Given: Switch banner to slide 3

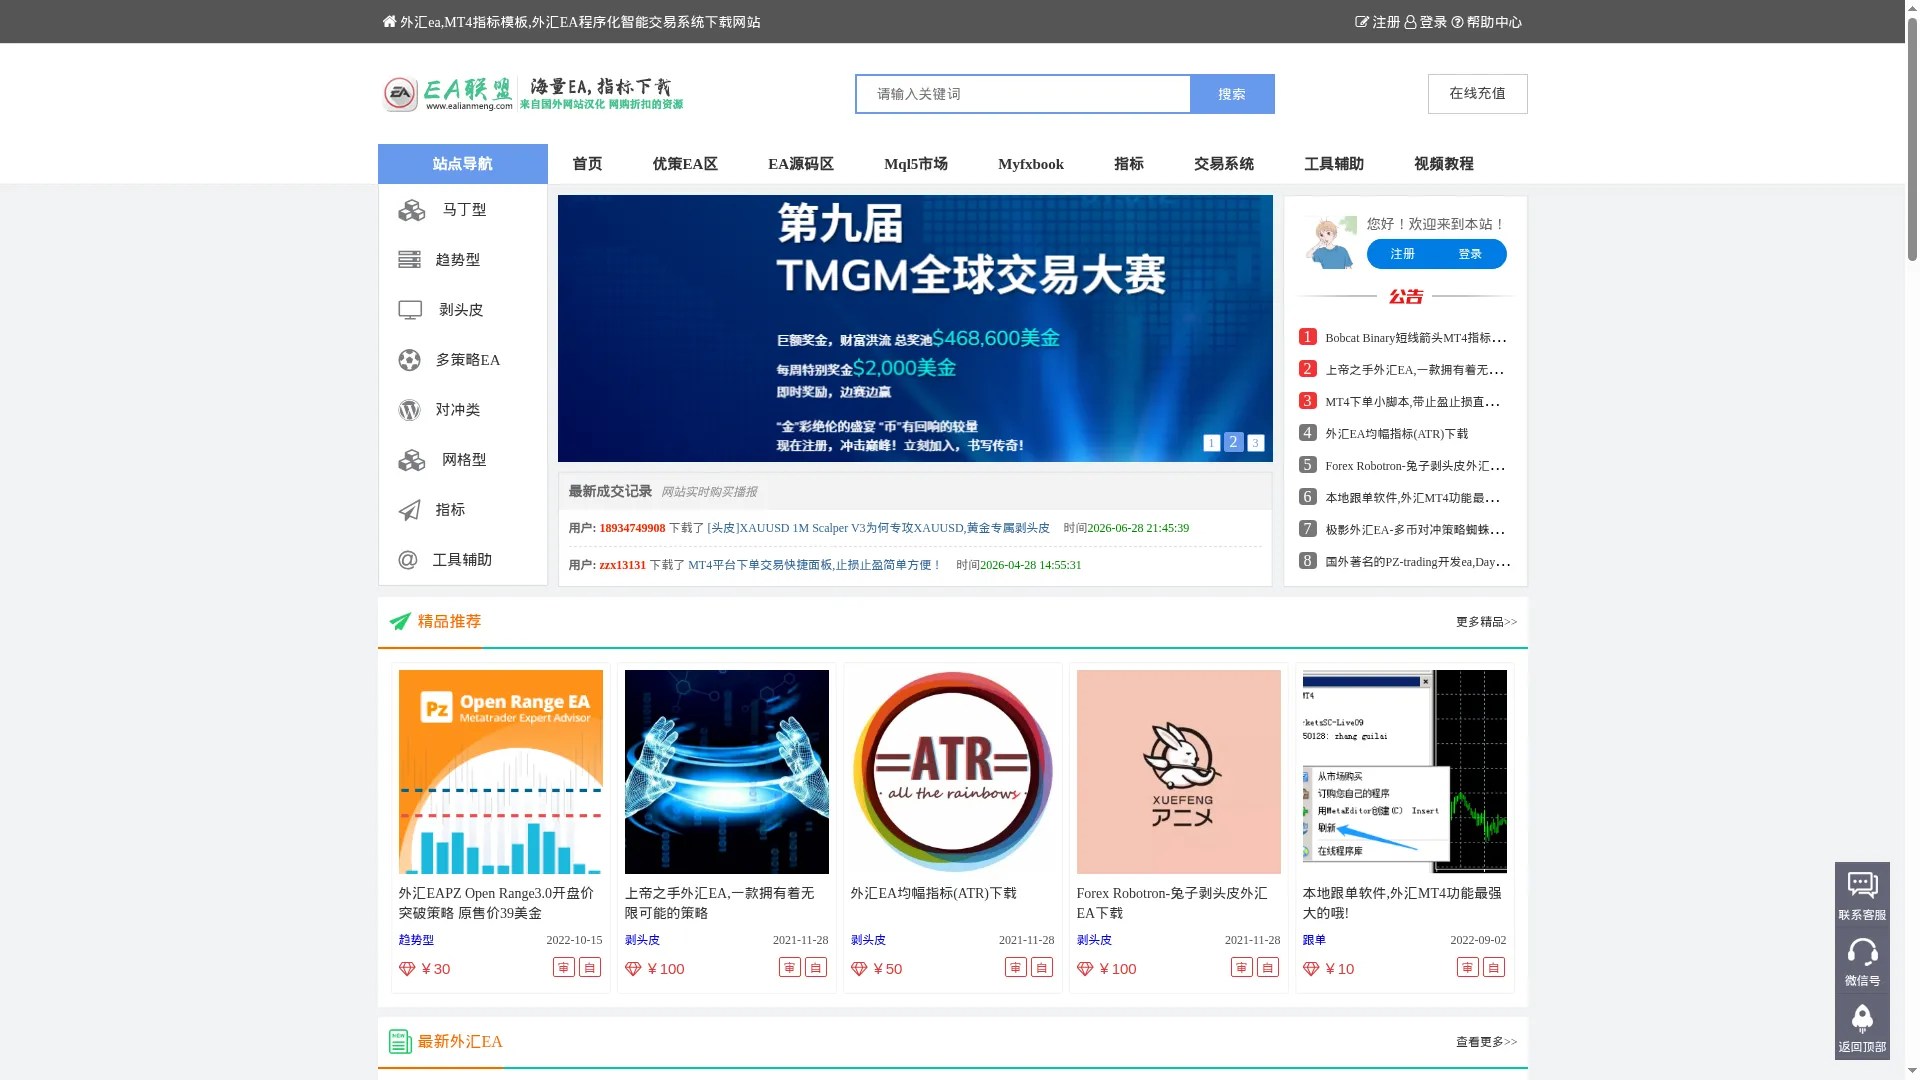Looking at the screenshot, I should tap(1256, 443).
